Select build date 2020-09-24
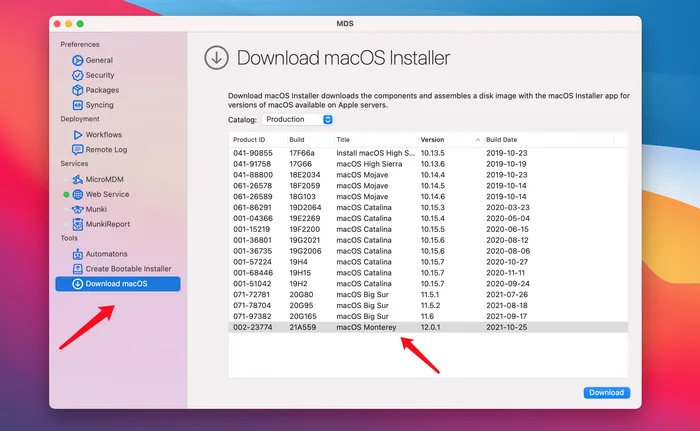The width and height of the screenshot is (700, 431). point(507,284)
